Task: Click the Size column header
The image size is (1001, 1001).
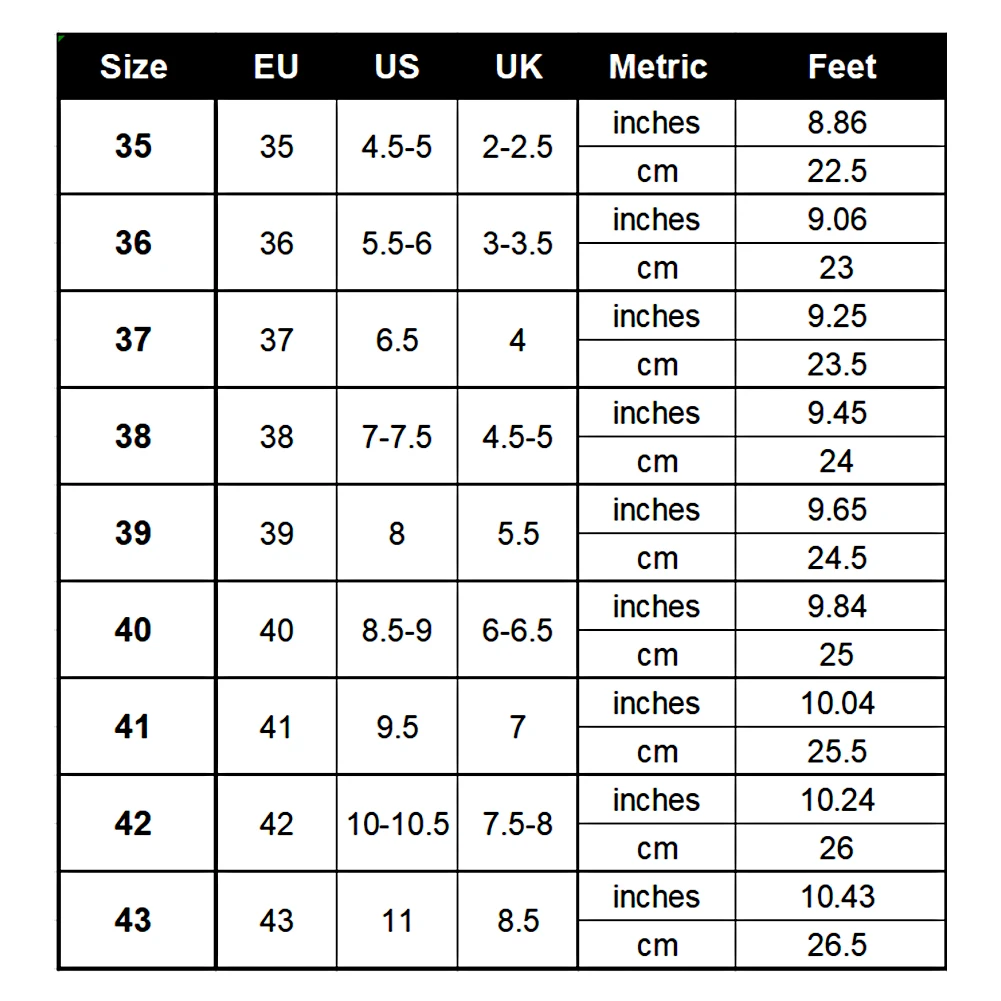Action: click(x=134, y=66)
